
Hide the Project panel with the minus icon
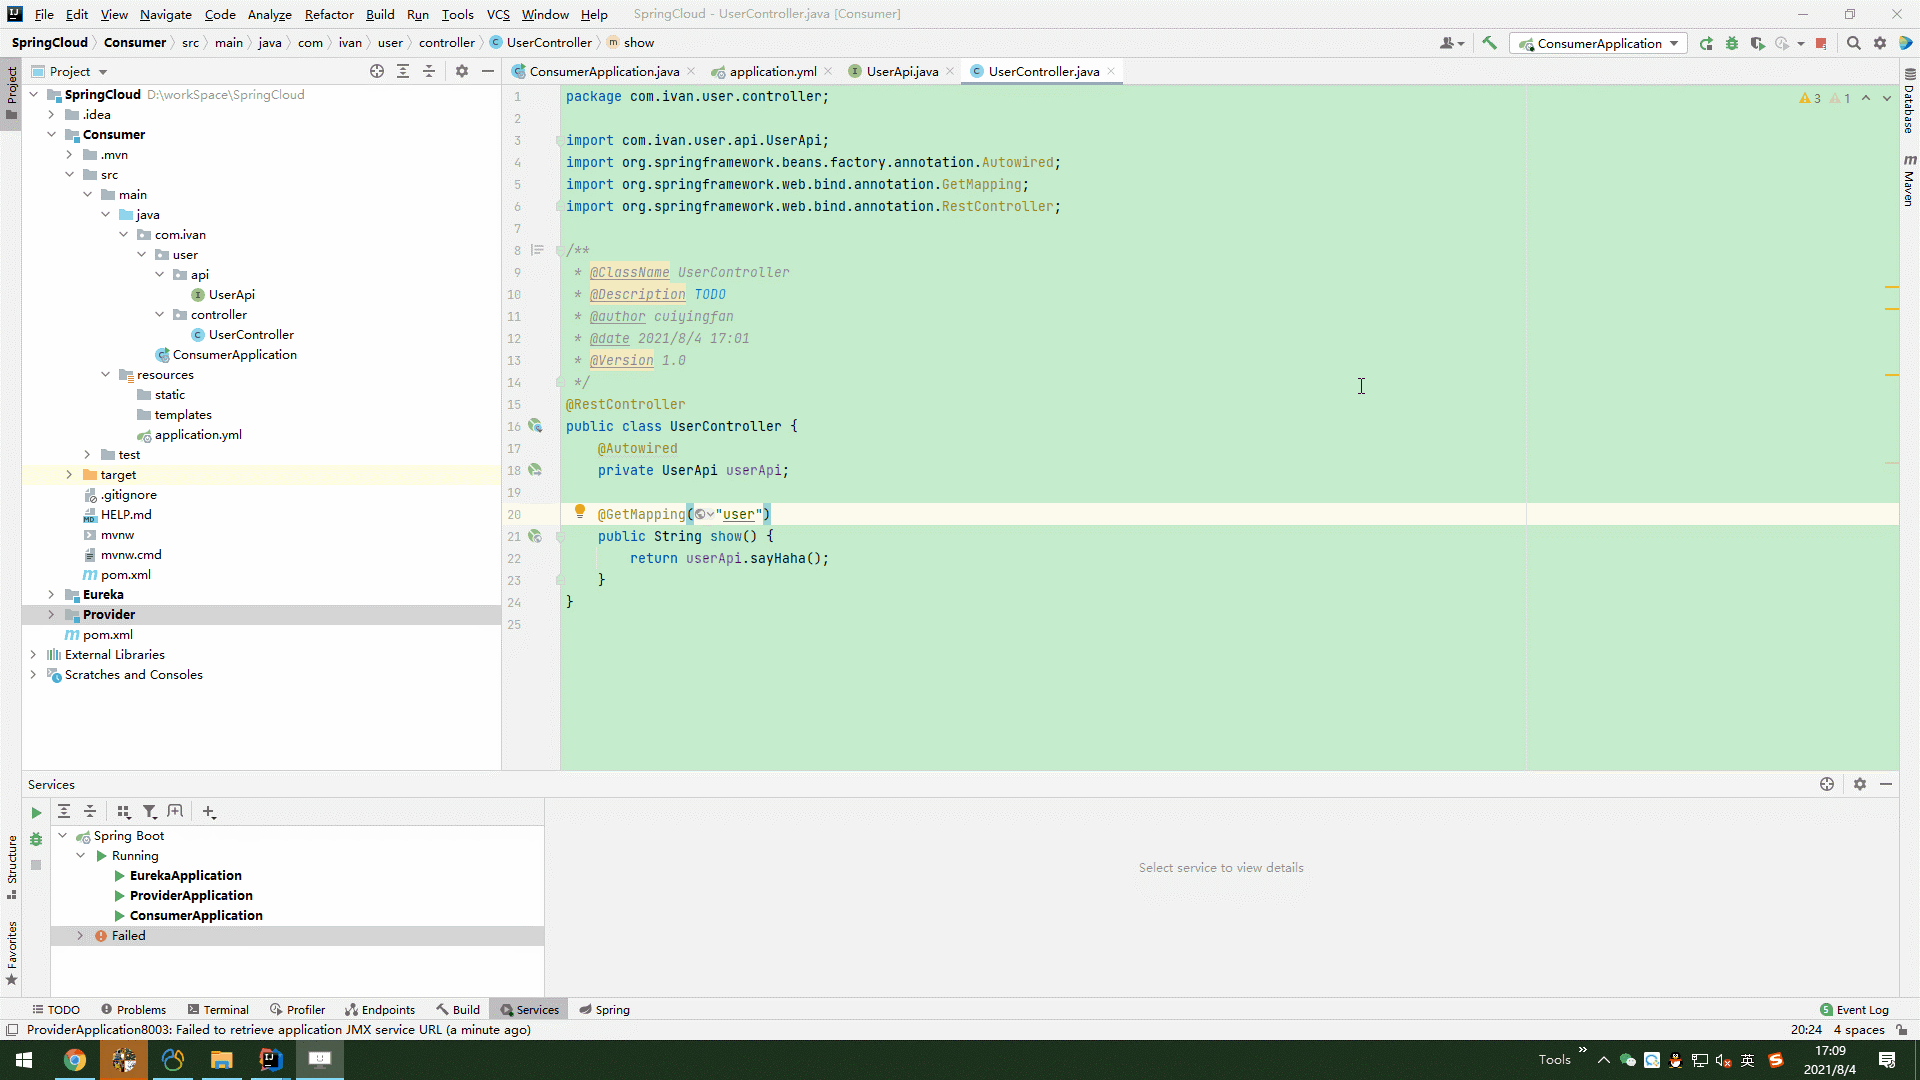pos(488,71)
